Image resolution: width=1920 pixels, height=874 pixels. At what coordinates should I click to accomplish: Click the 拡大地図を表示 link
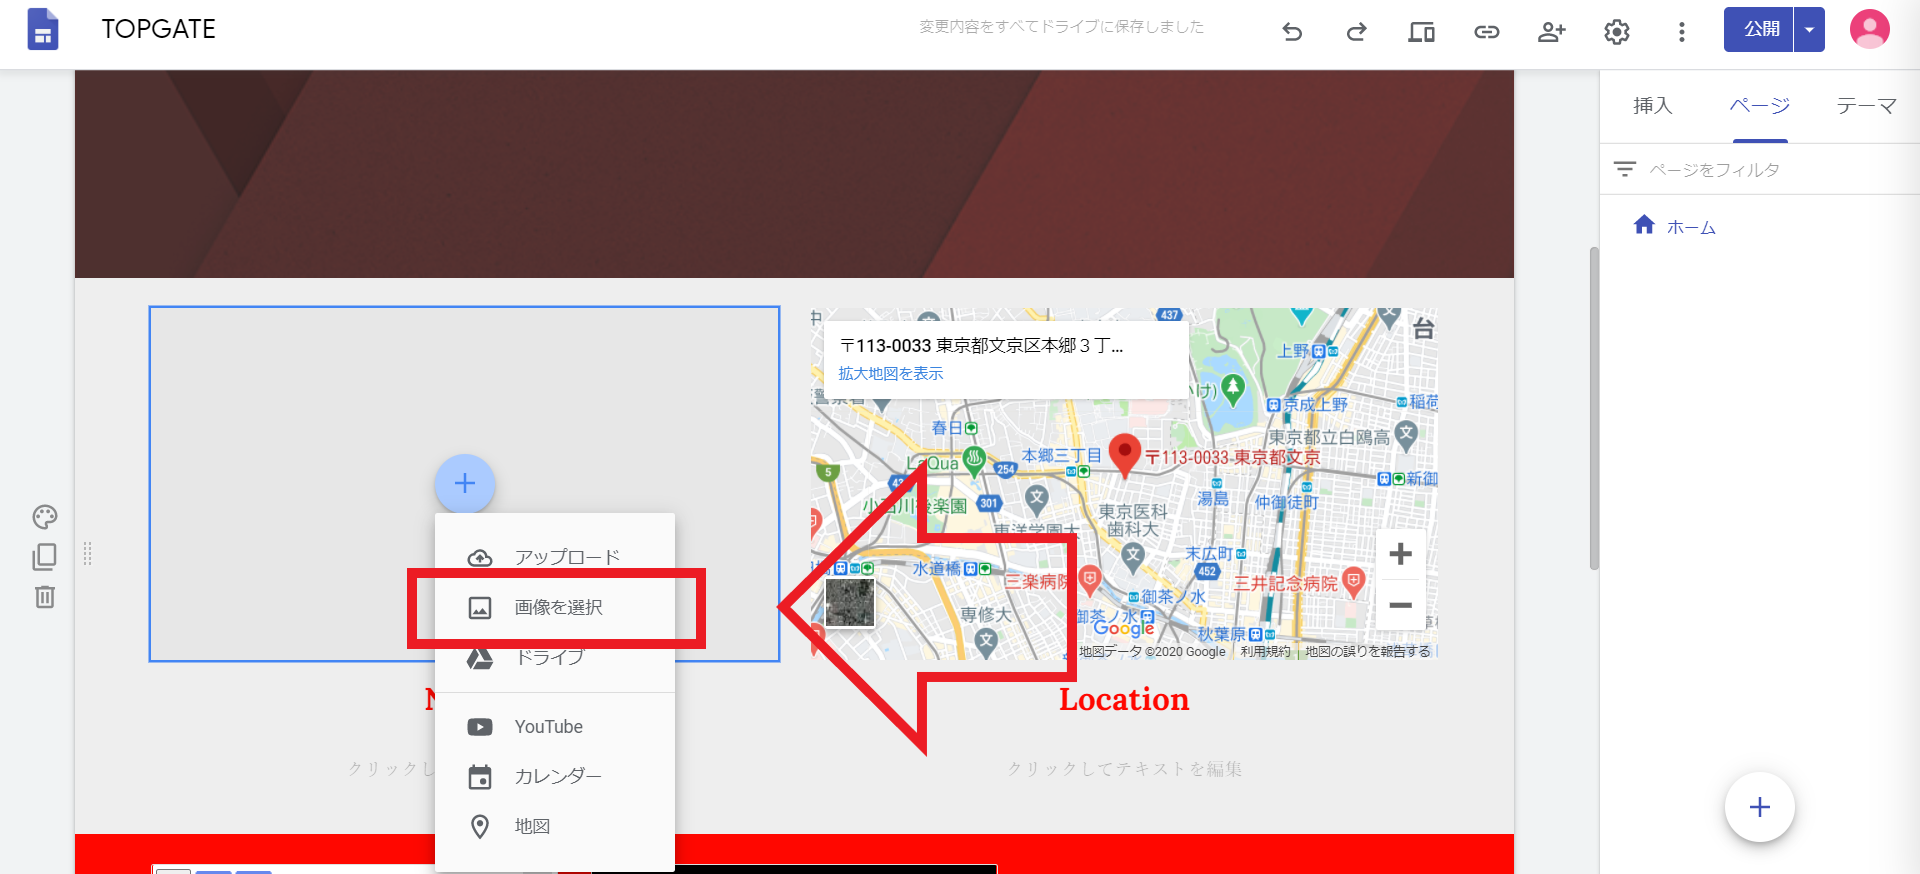[x=890, y=374]
